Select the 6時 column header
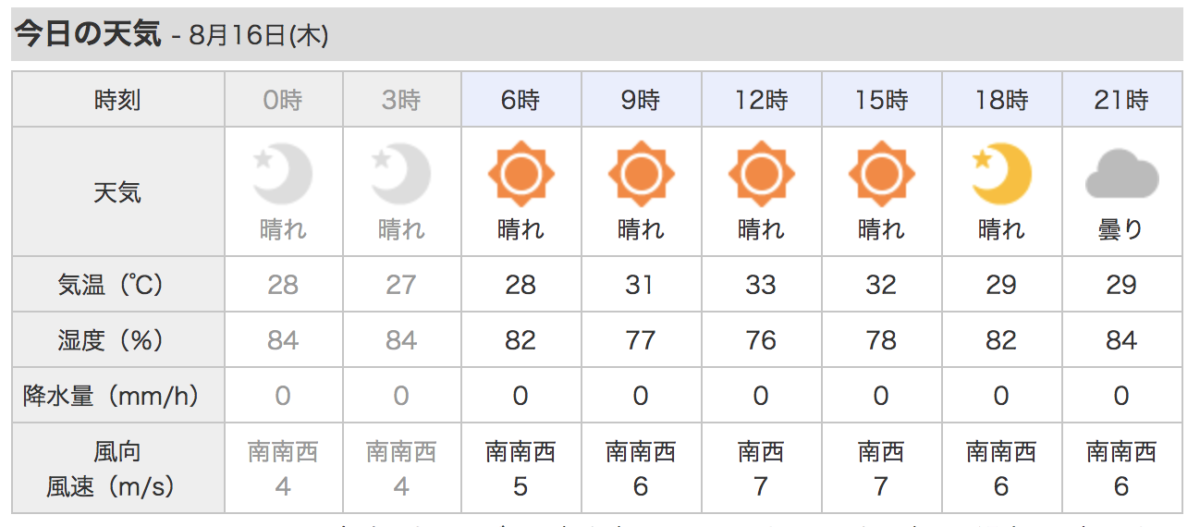This screenshot has height=527, width=1200. 521,100
